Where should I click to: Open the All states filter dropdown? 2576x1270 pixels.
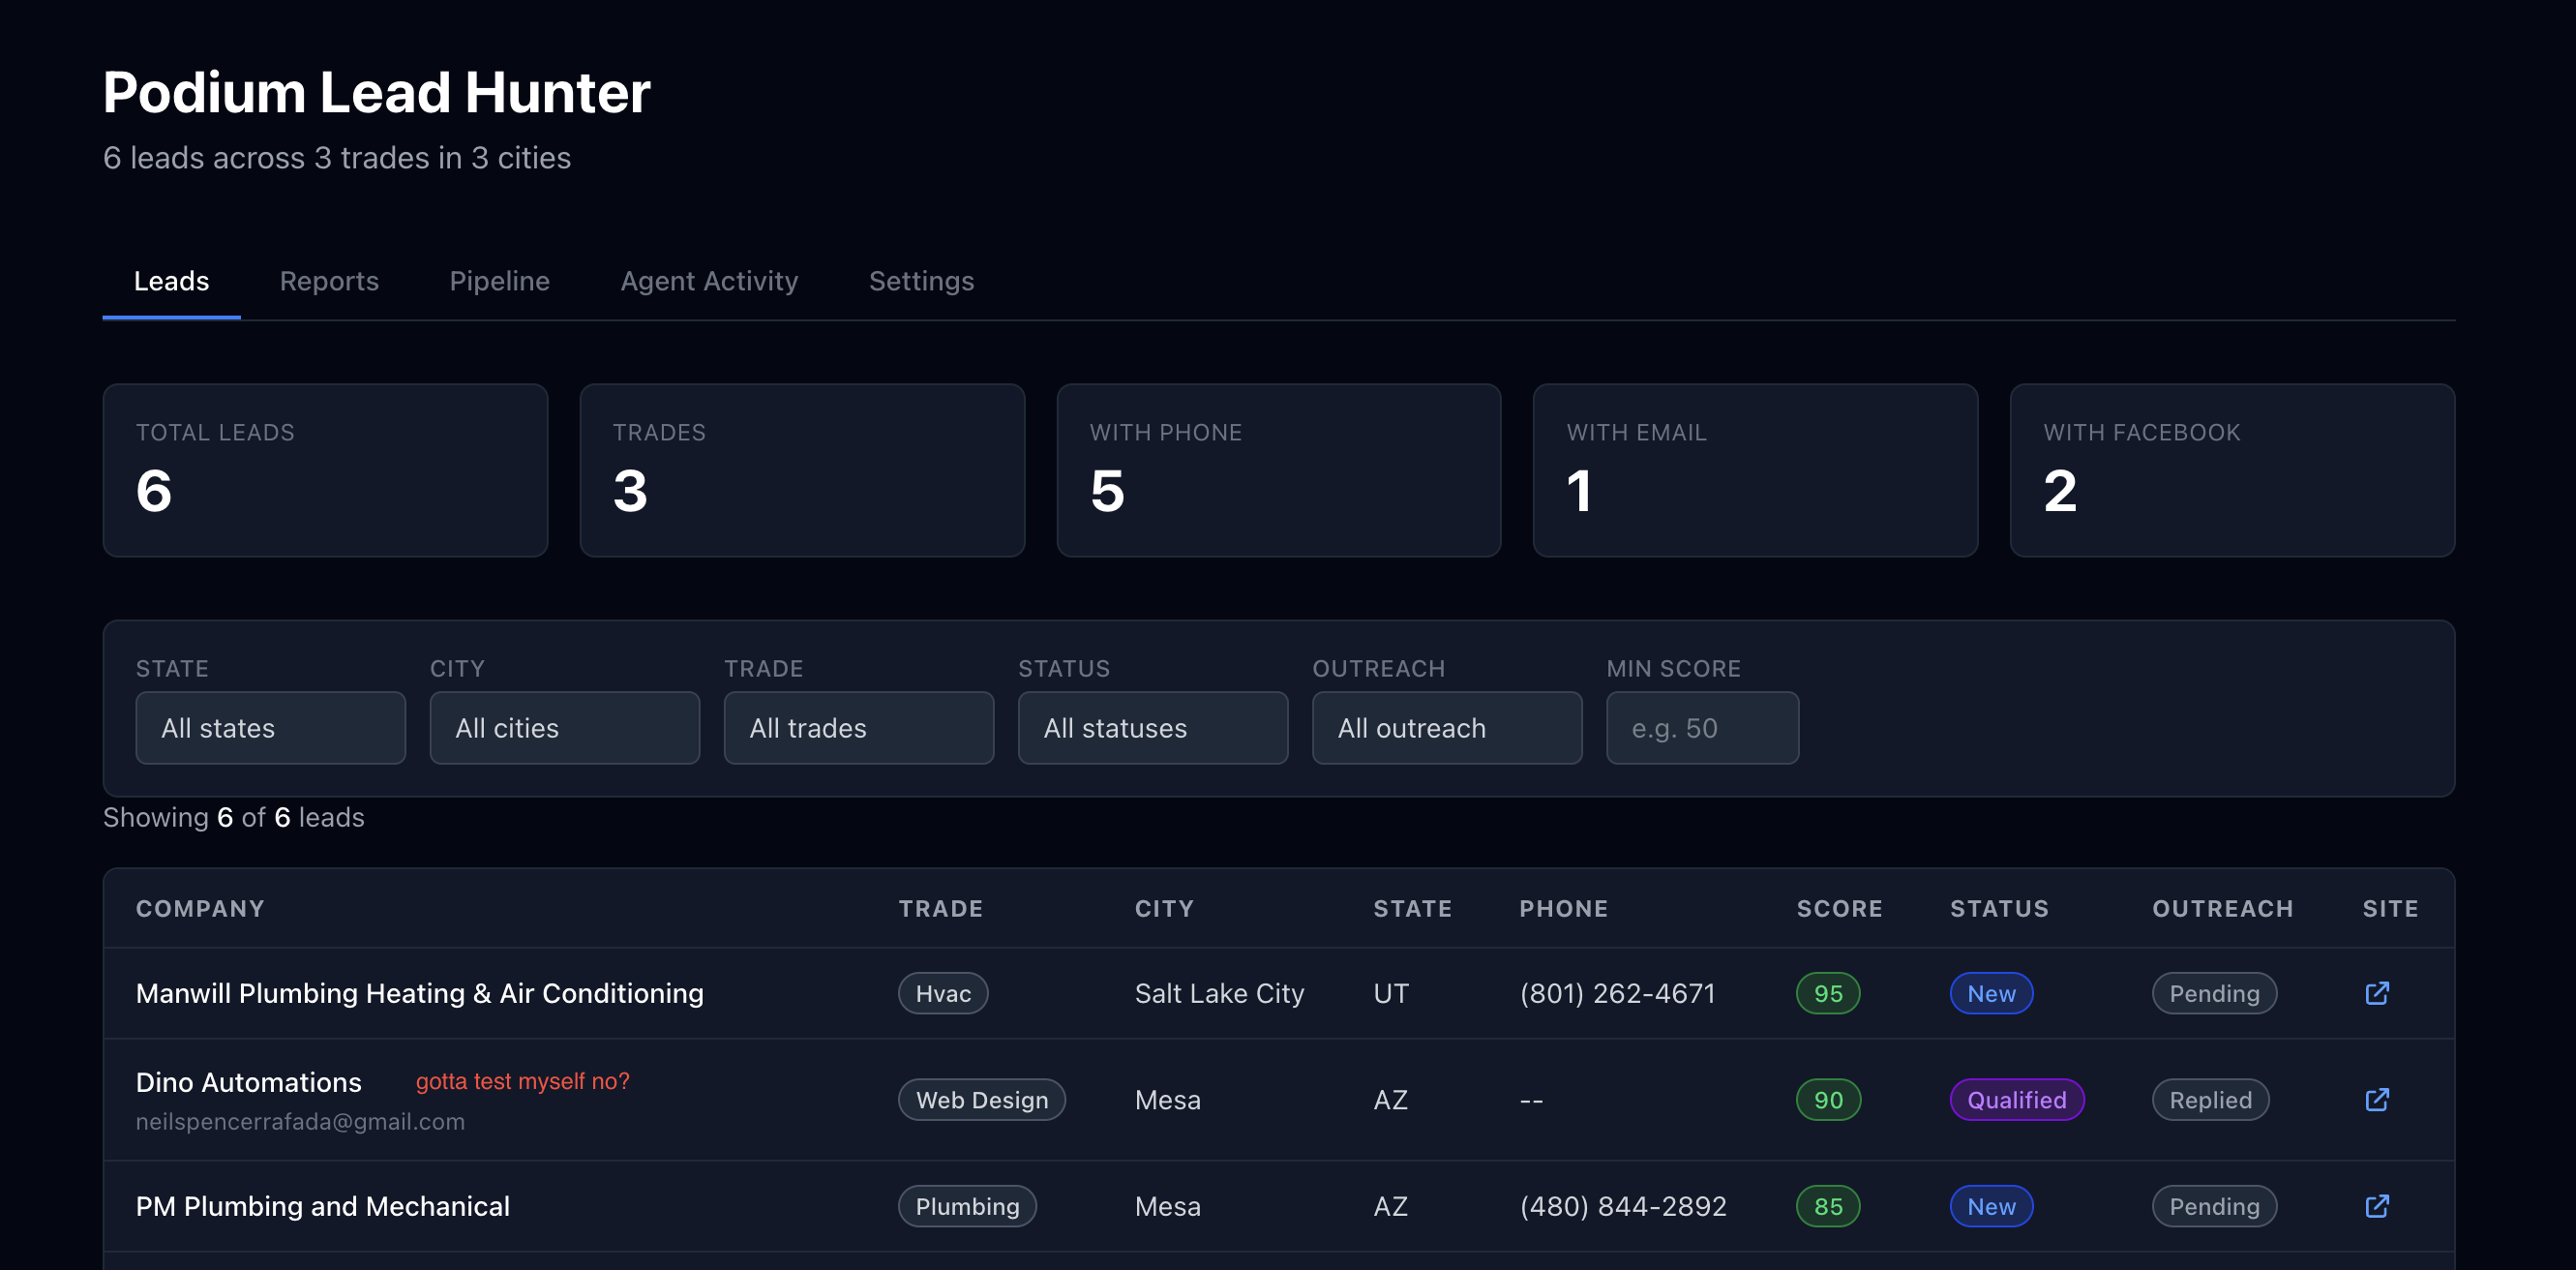[x=270, y=728]
